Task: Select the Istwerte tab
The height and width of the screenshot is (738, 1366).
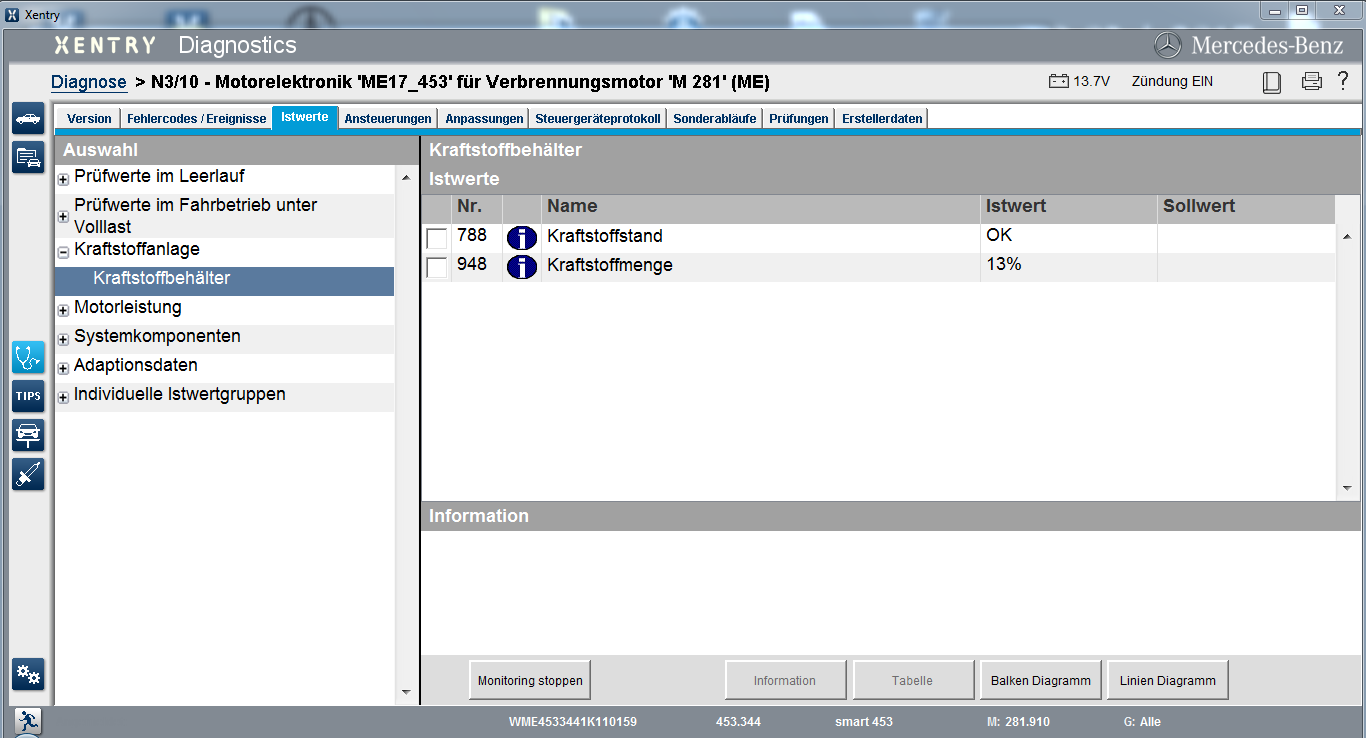Action: [x=305, y=117]
